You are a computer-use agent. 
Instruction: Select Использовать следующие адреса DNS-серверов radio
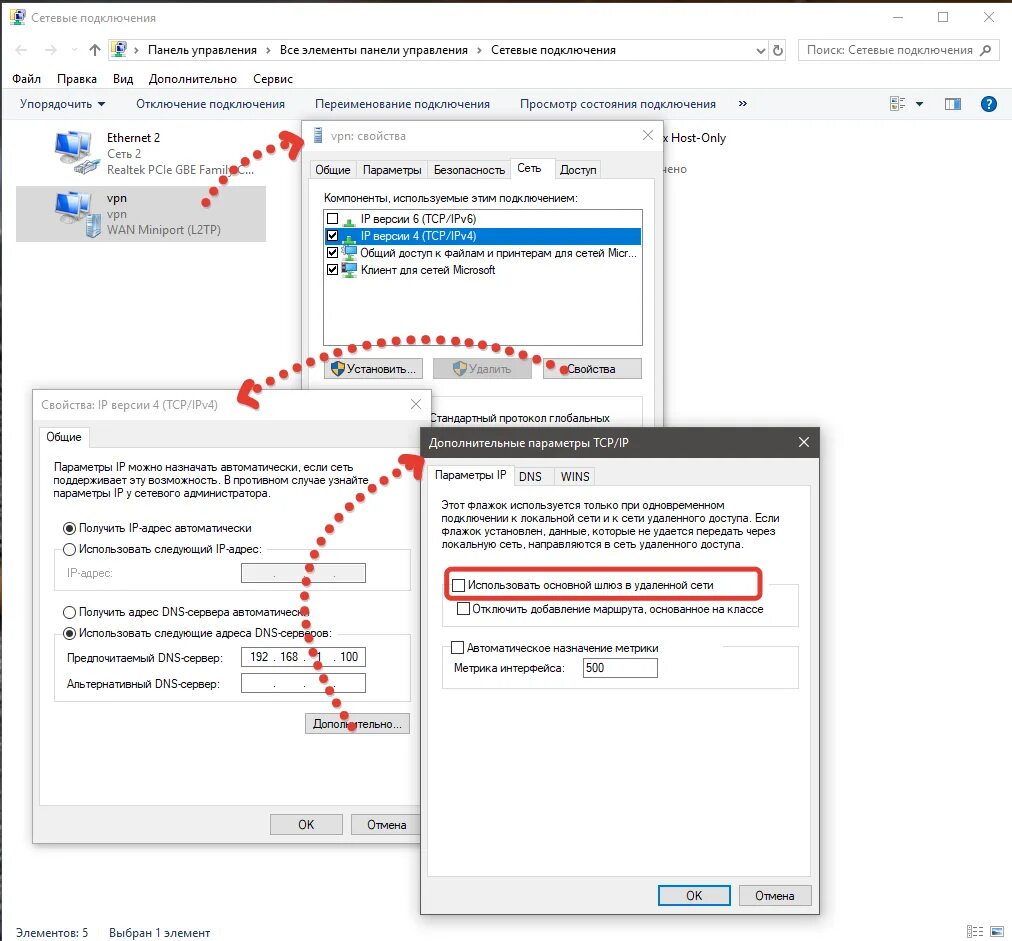[69, 633]
